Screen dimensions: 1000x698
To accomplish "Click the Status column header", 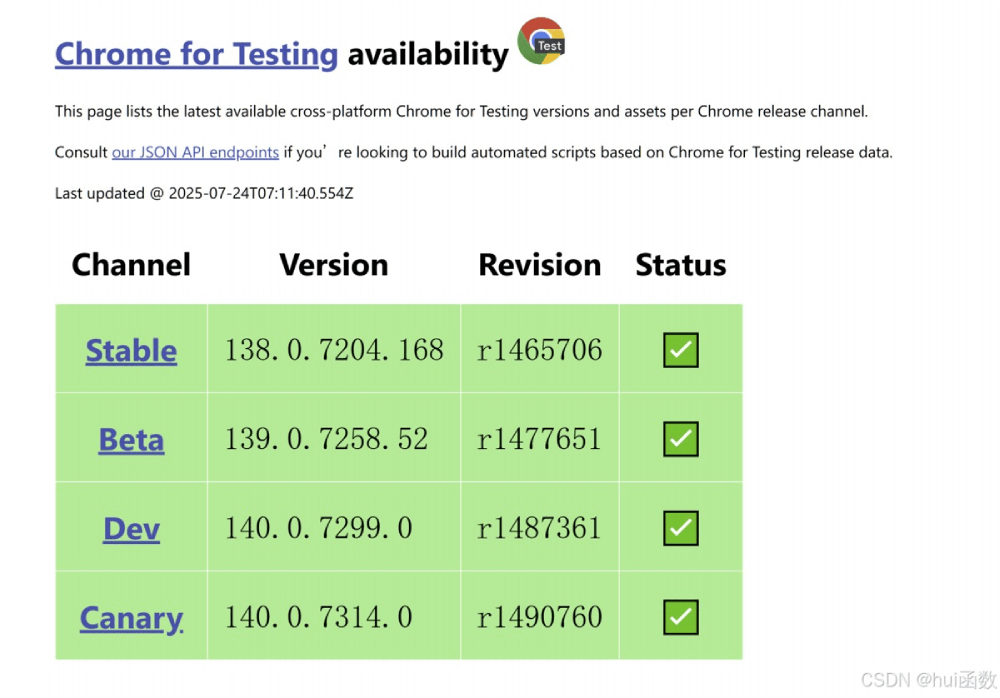I will tap(680, 265).
